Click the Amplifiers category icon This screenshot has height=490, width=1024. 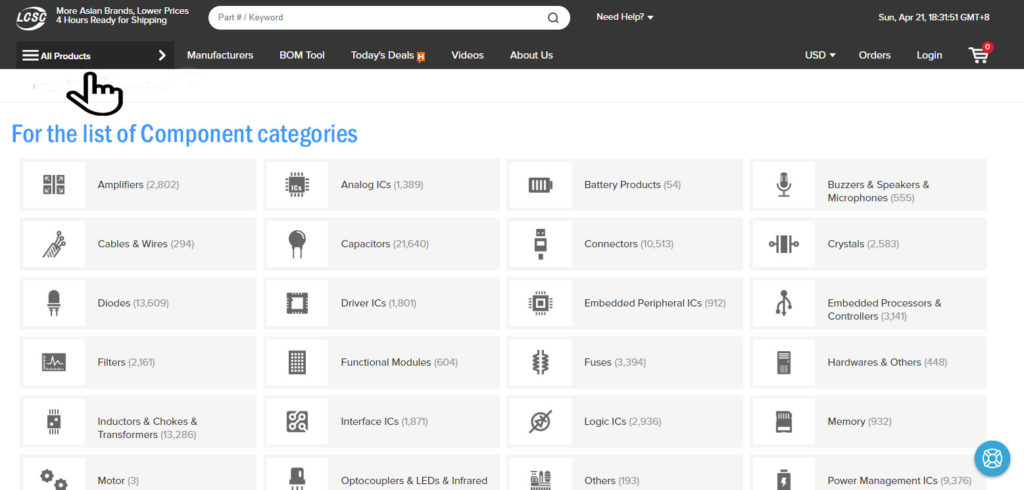coord(54,185)
